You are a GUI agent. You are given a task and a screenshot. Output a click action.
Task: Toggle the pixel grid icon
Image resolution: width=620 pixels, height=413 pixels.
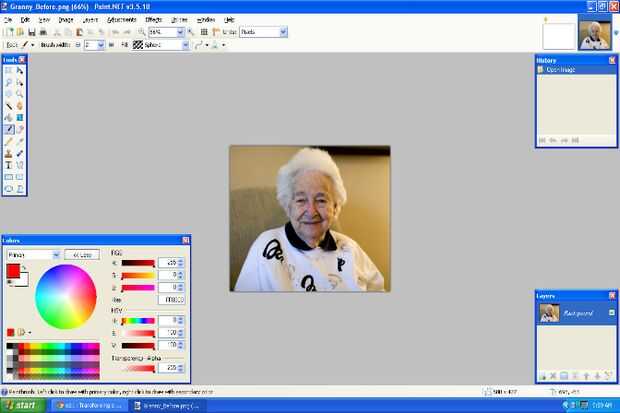(204, 32)
